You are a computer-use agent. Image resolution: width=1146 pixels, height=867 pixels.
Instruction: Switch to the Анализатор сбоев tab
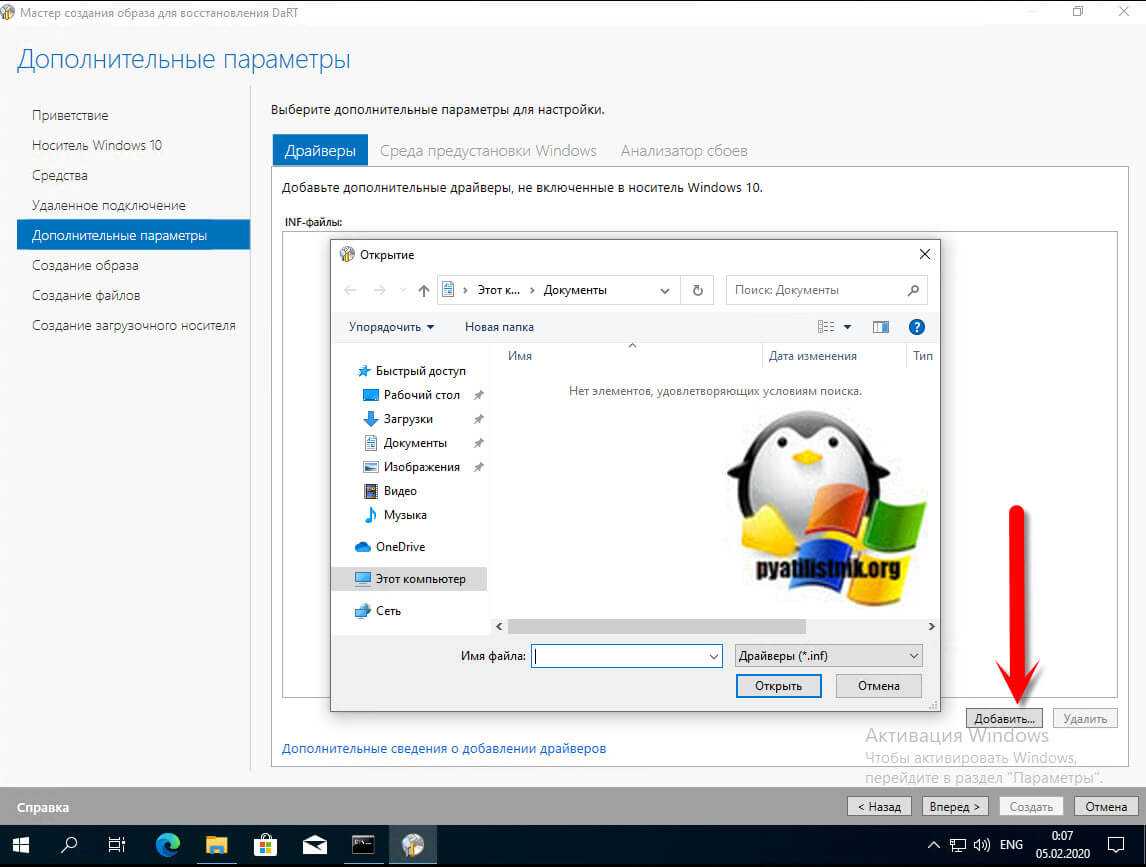[x=684, y=151]
